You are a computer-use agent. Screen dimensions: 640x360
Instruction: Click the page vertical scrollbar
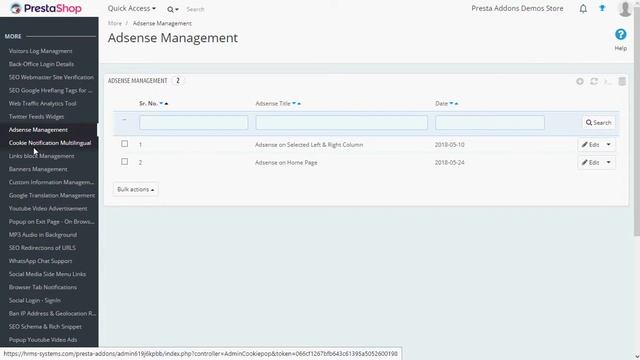(x=637, y=122)
